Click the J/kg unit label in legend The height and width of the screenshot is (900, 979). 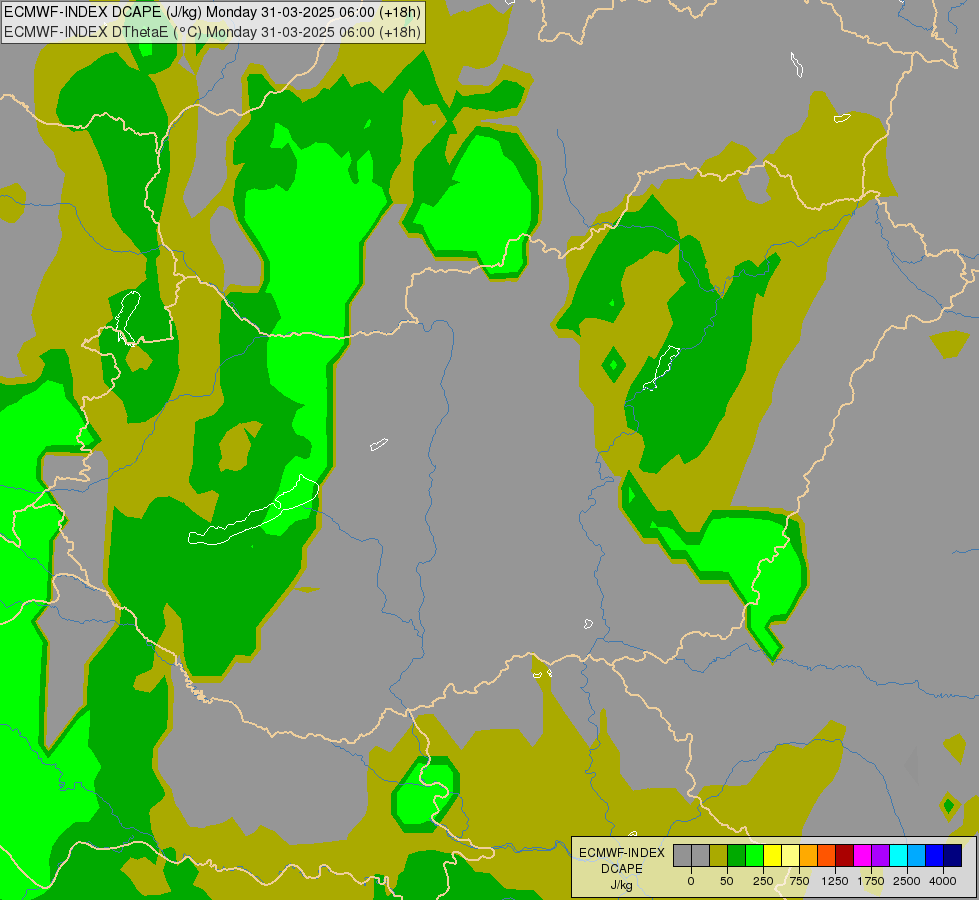[622, 885]
